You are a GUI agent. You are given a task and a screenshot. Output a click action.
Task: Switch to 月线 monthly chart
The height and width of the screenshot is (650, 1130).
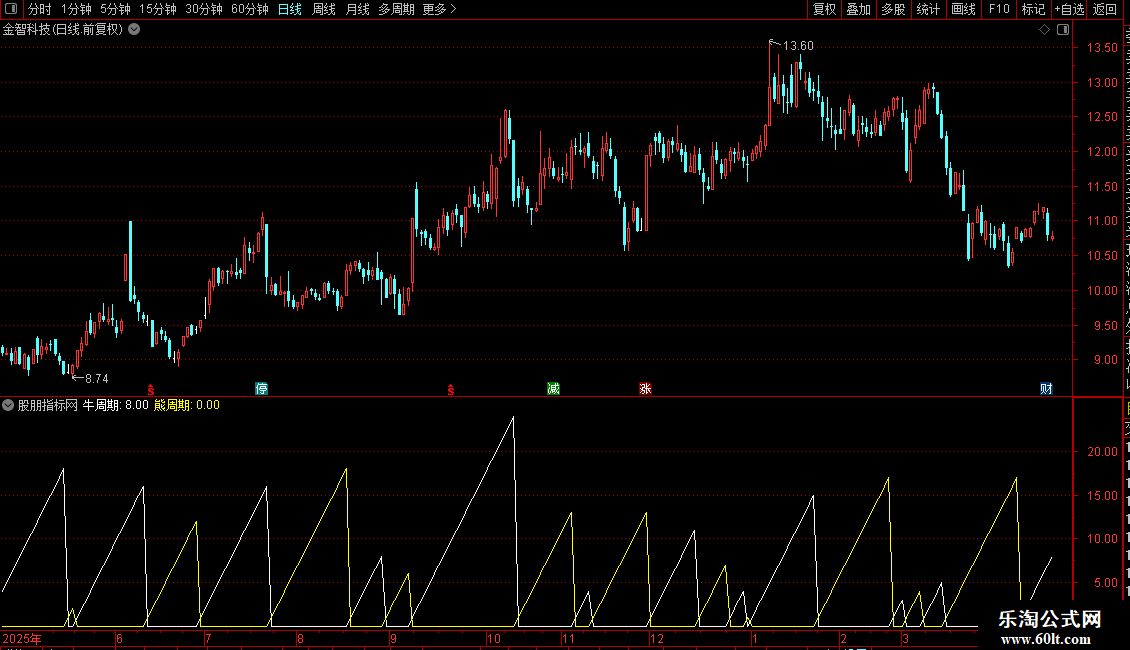tap(357, 9)
